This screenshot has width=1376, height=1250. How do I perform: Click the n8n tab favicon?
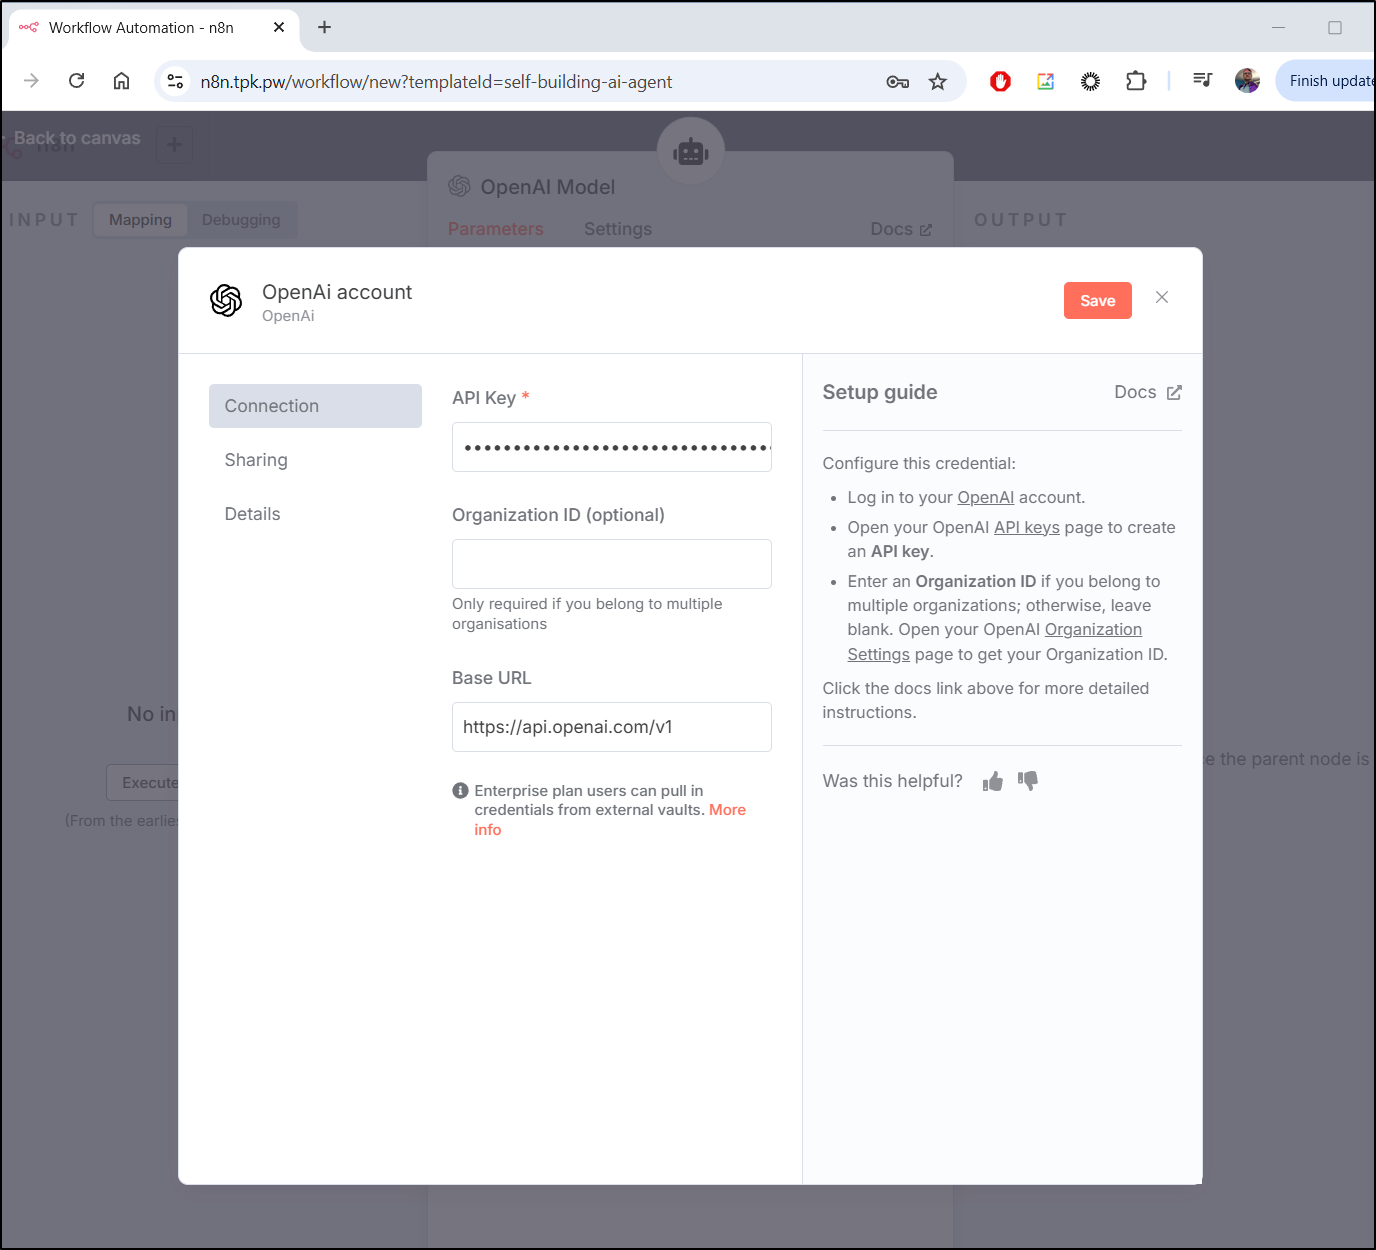[29, 27]
